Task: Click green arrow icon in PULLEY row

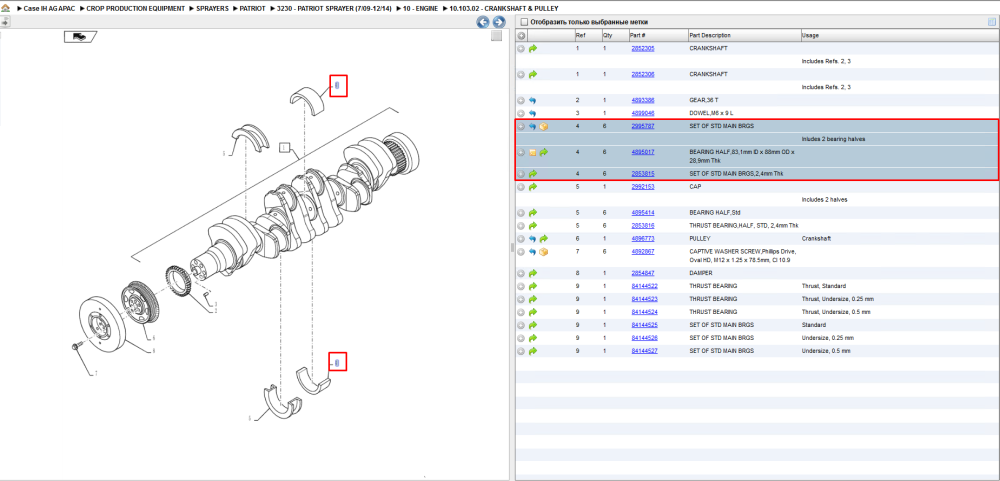Action: tap(544, 239)
